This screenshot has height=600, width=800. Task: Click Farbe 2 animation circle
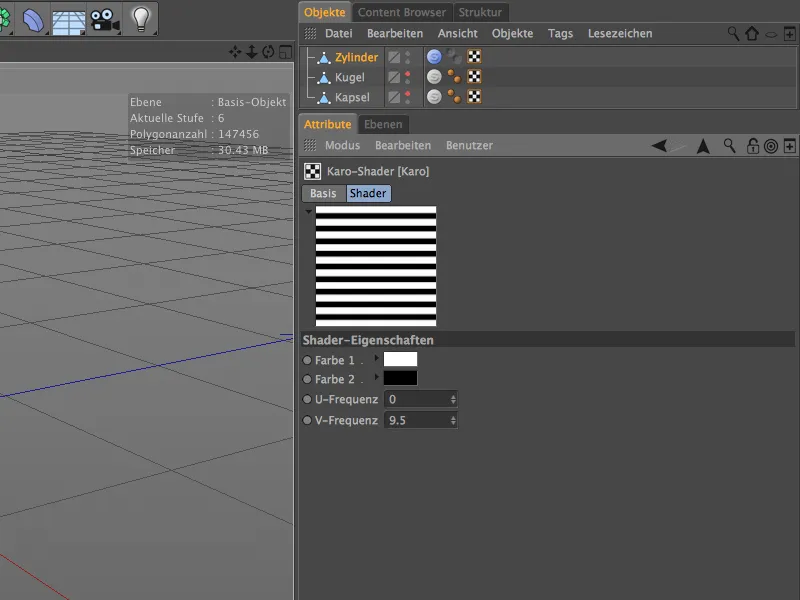tap(307, 379)
